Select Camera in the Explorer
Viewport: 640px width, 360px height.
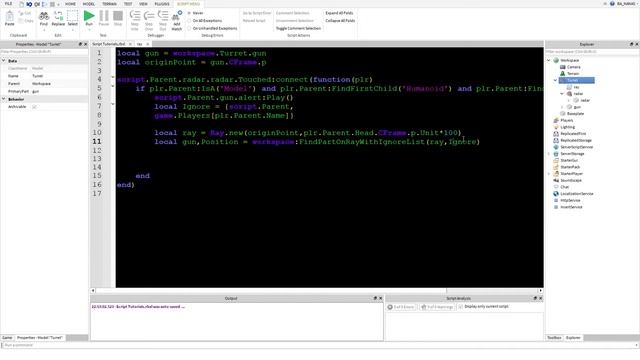[573, 67]
